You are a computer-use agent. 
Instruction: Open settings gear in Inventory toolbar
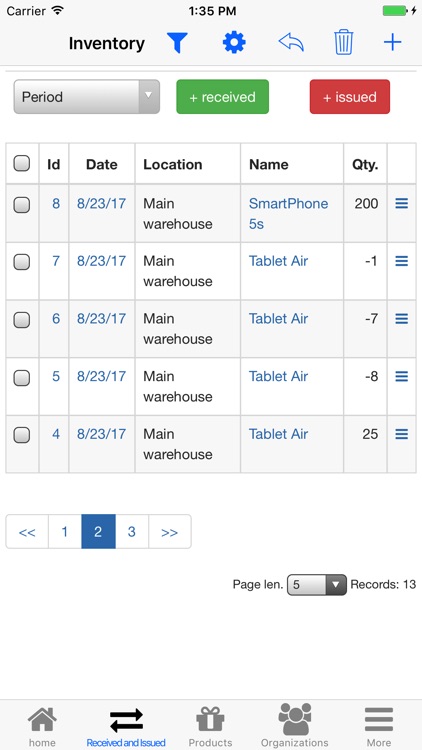(234, 43)
